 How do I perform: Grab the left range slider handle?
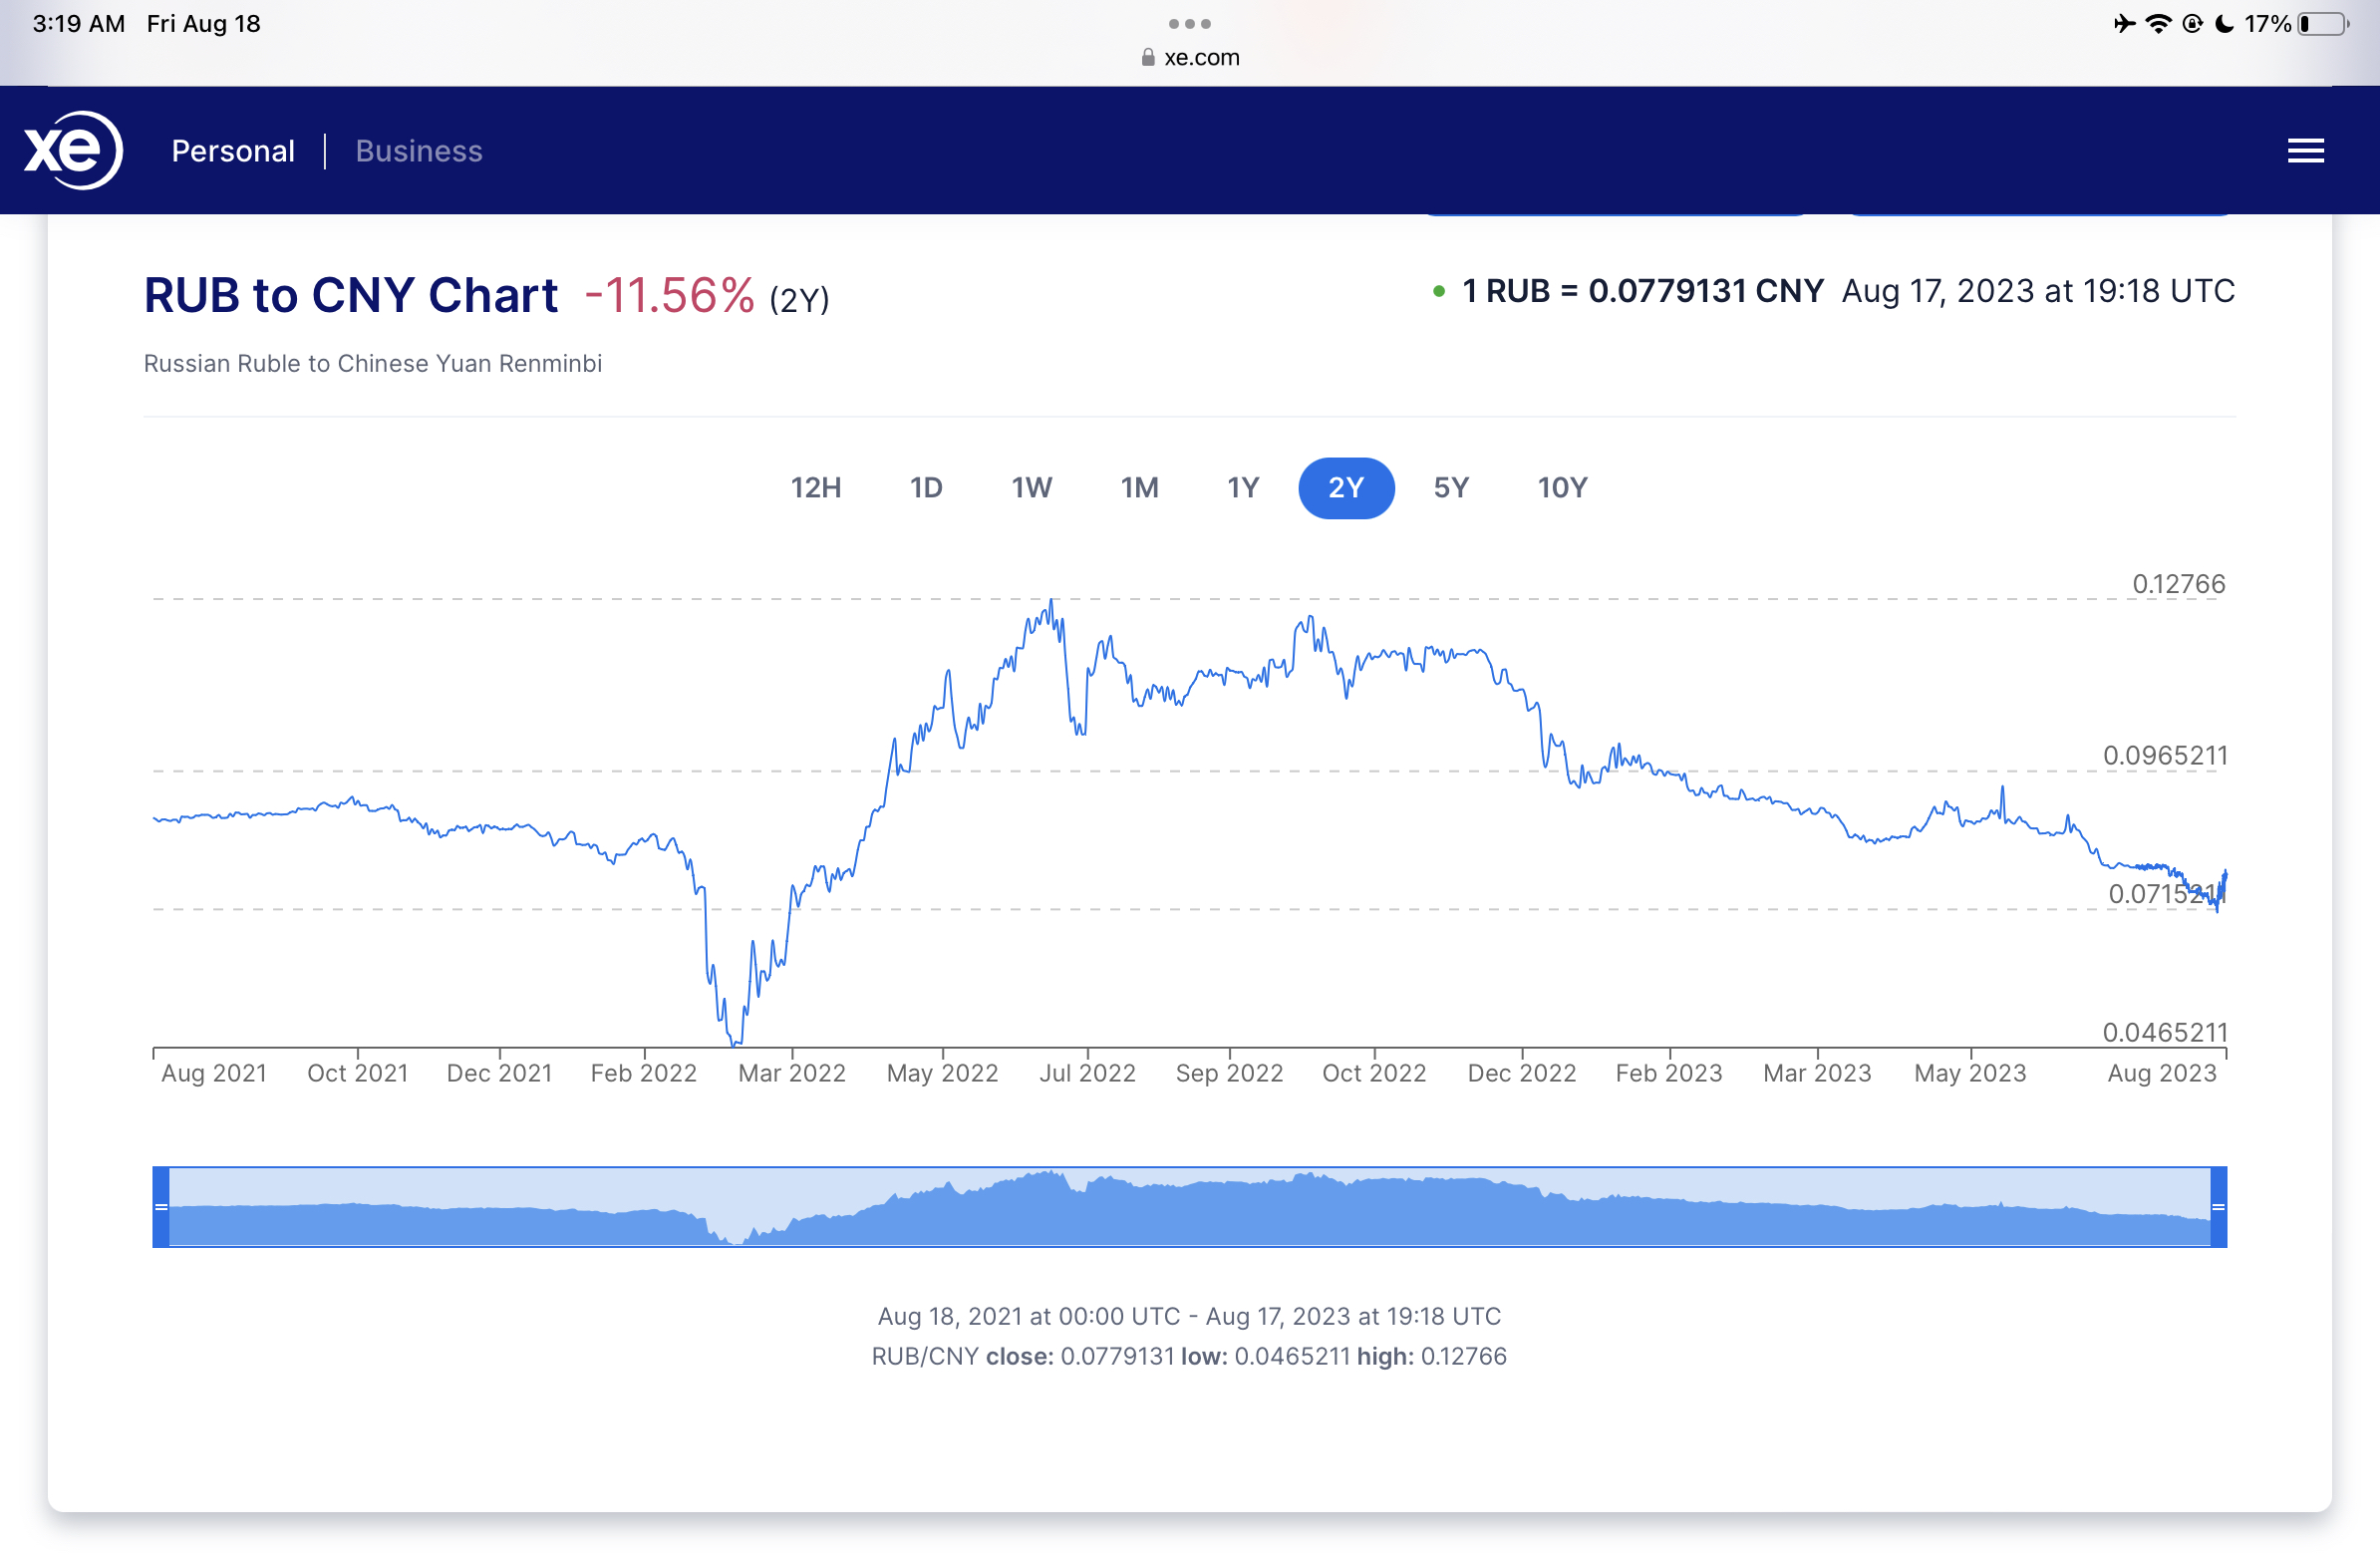coord(161,1207)
